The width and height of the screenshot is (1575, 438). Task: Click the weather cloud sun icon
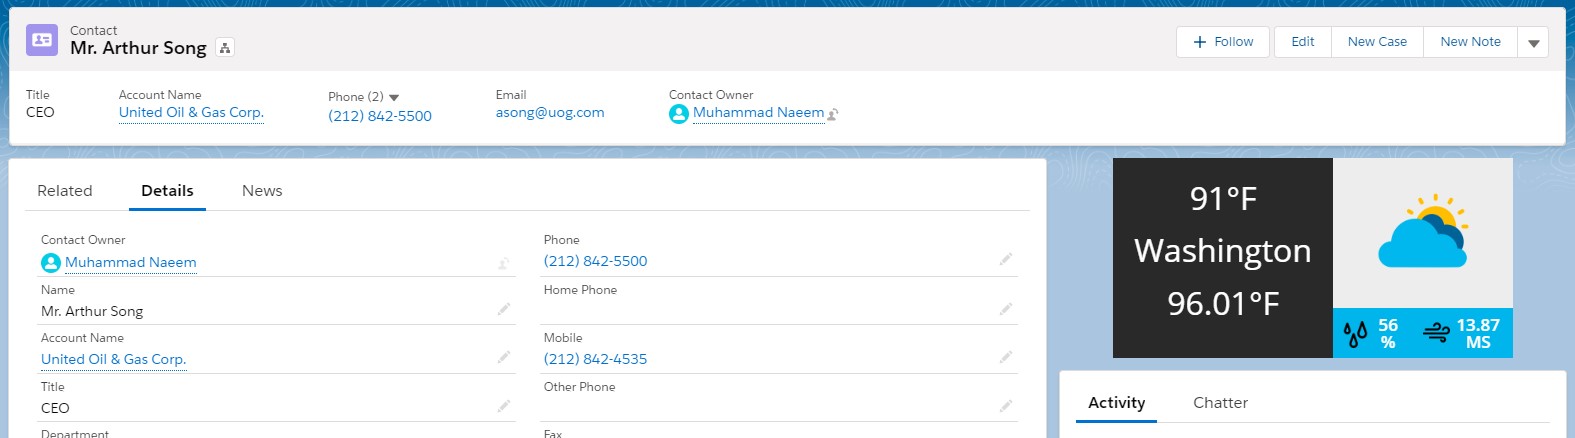1423,232
